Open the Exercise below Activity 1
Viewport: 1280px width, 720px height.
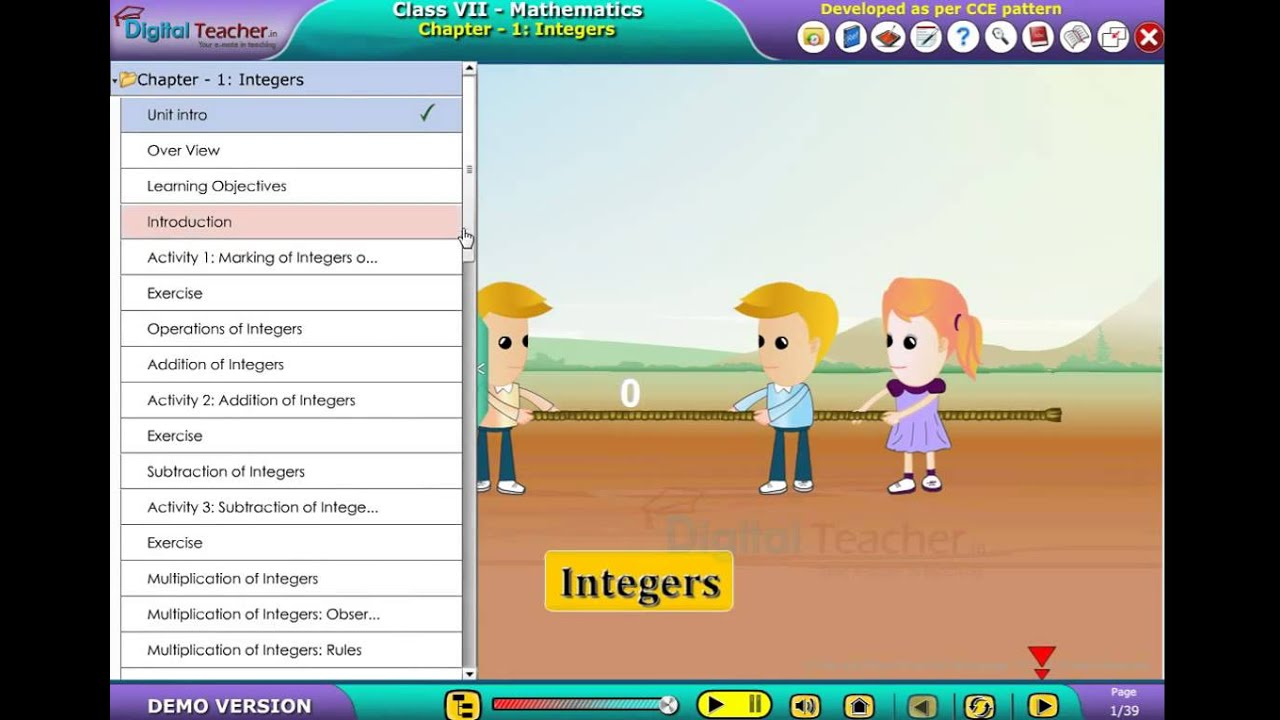coord(291,293)
